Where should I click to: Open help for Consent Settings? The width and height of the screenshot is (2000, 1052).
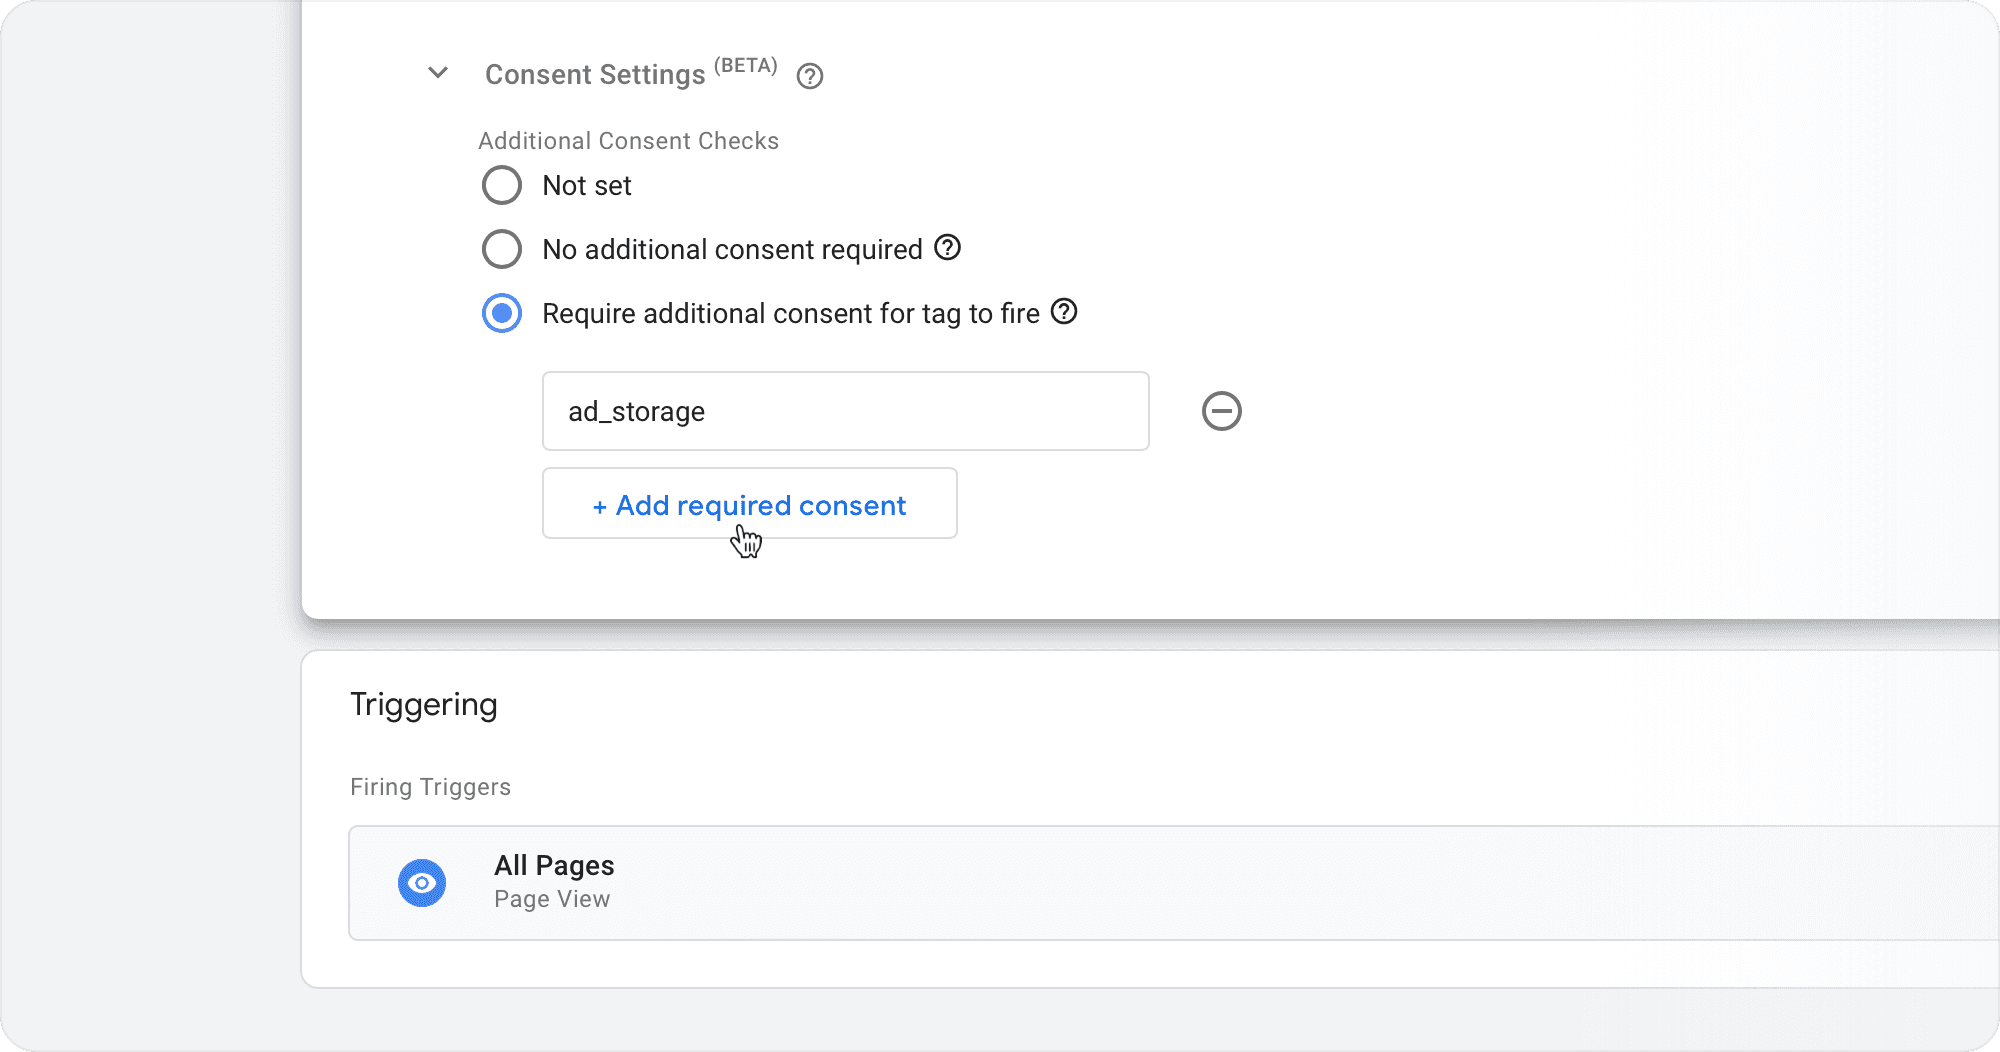(x=810, y=76)
